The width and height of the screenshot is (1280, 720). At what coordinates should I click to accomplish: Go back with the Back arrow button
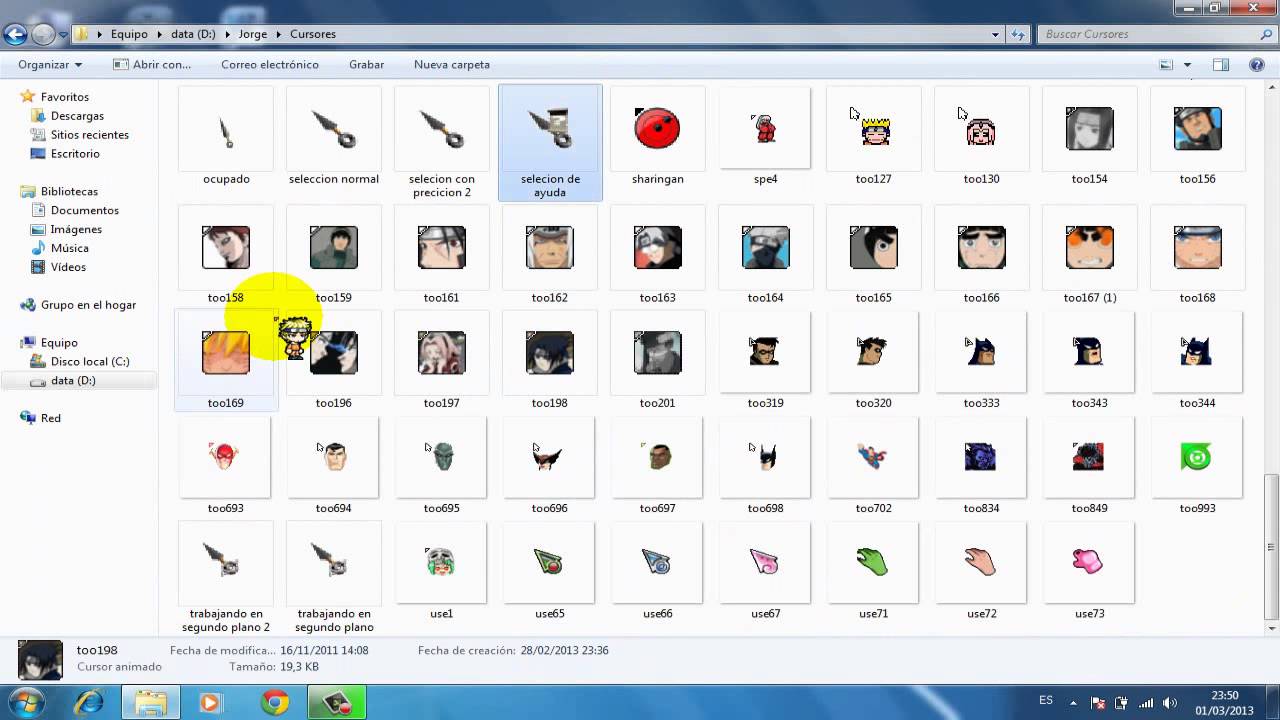pos(15,34)
